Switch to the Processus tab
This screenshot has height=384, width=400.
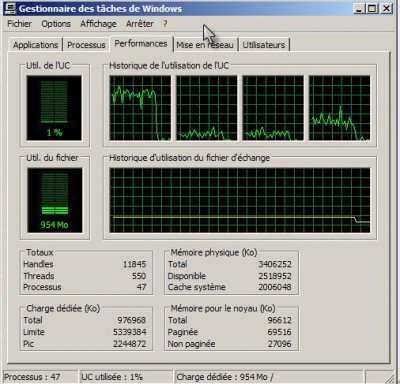(x=86, y=45)
